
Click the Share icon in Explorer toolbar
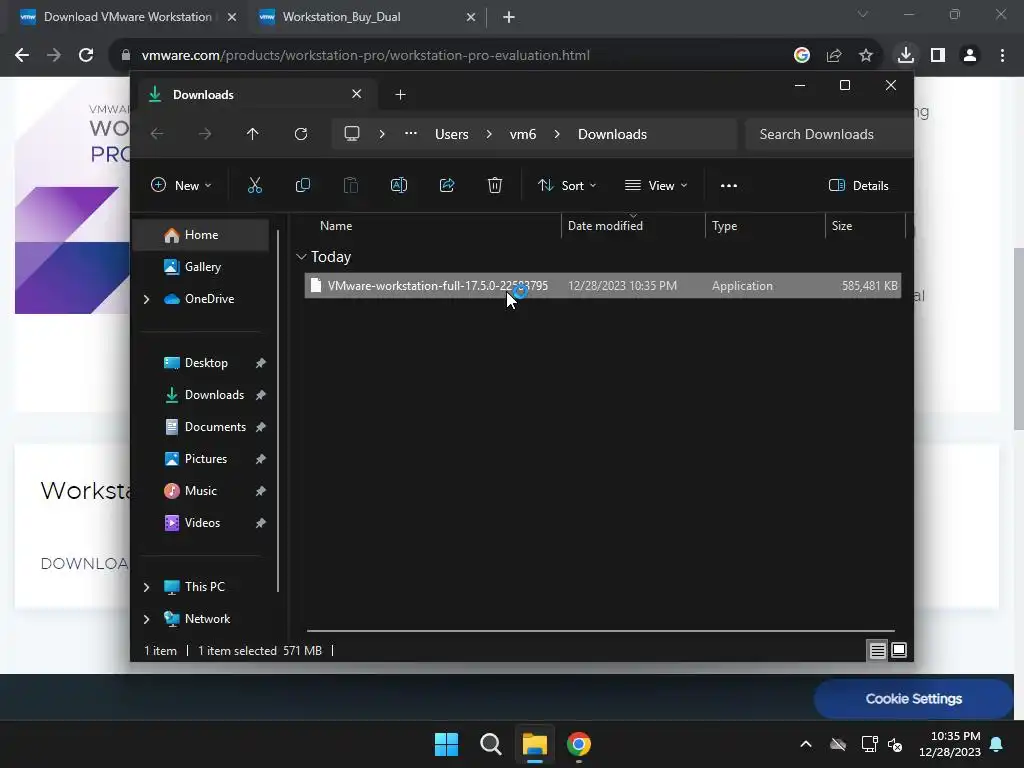(x=447, y=185)
